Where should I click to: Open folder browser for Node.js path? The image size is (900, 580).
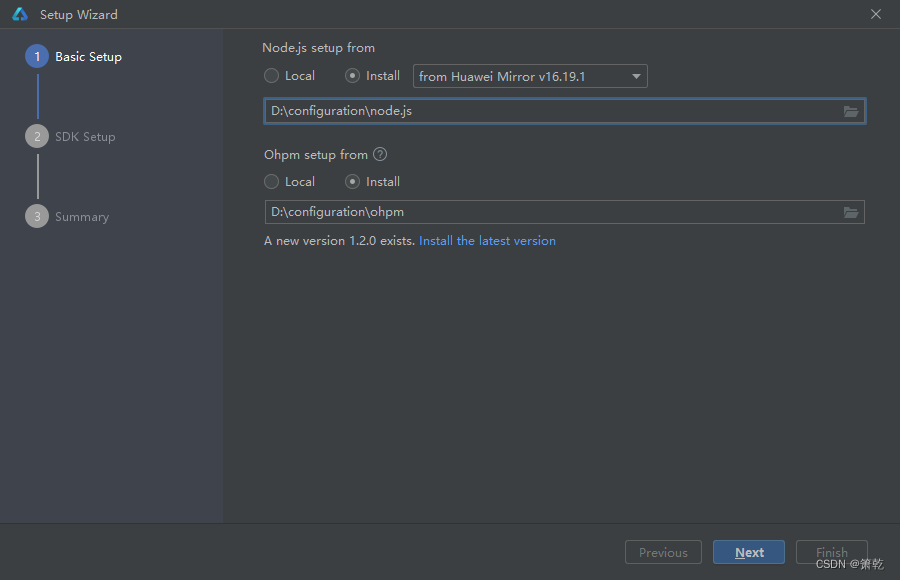[x=851, y=111]
